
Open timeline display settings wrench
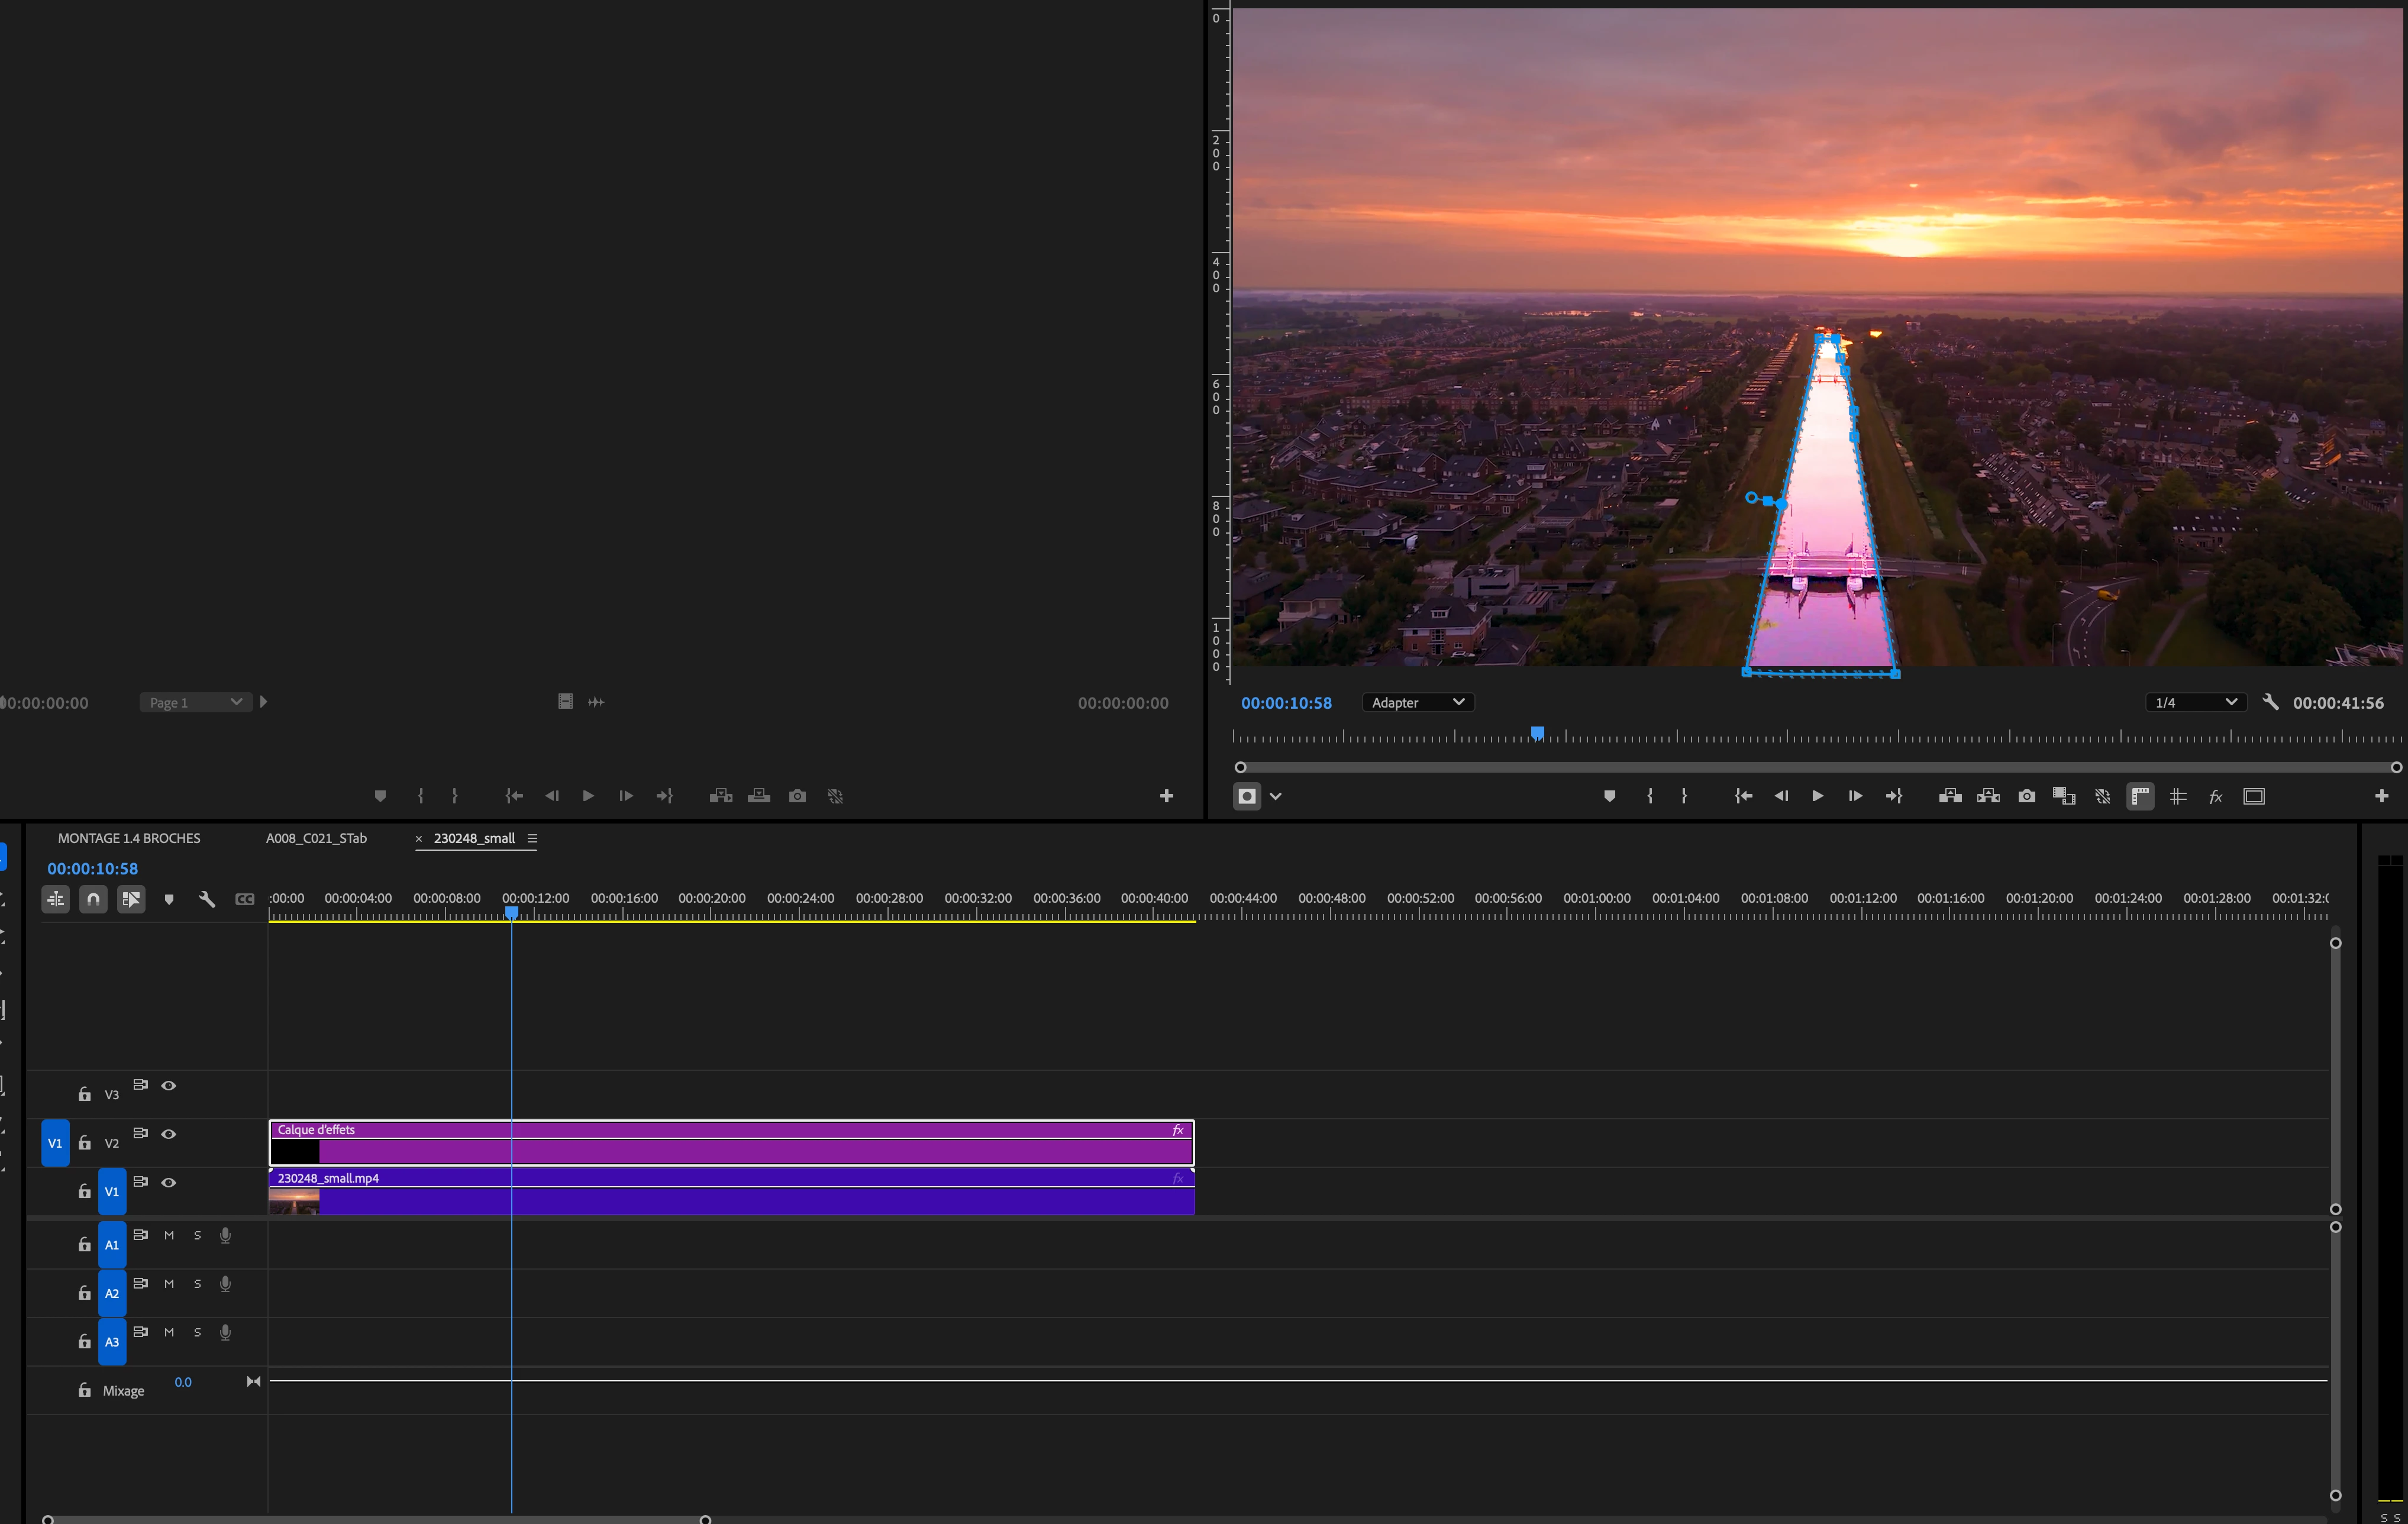coord(207,899)
